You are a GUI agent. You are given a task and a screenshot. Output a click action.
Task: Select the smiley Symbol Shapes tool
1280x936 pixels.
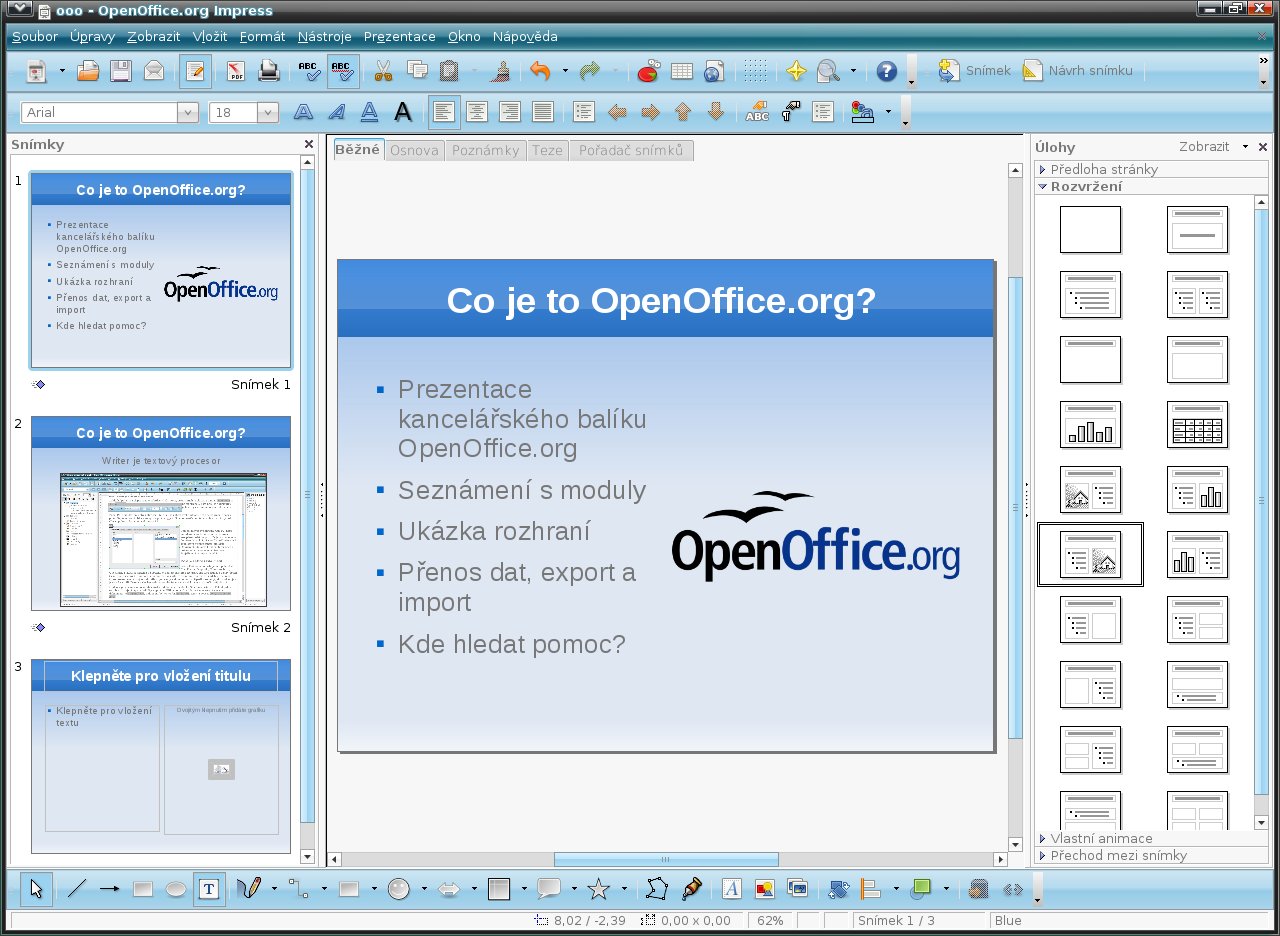point(398,888)
